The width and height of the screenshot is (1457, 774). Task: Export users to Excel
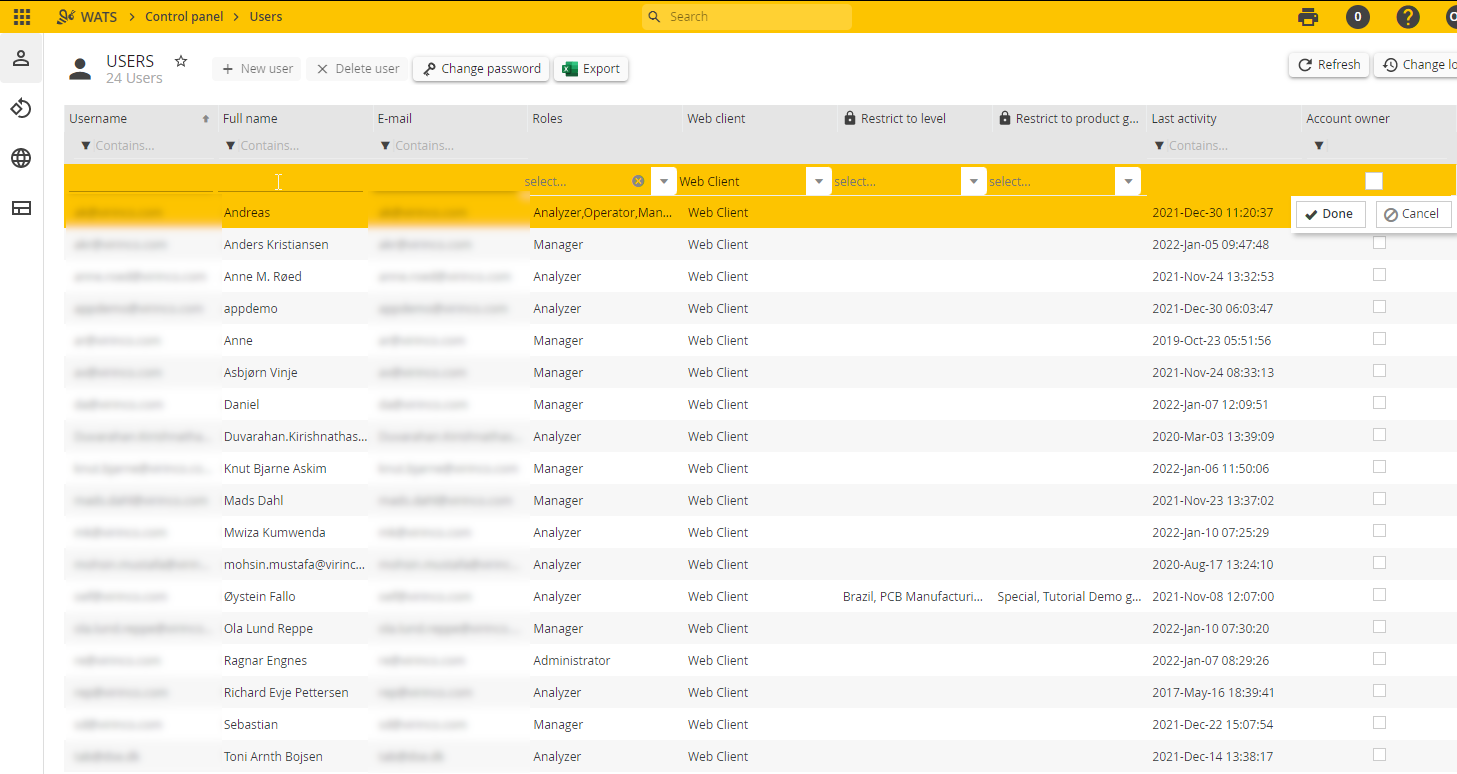click(x=591, y=69)
